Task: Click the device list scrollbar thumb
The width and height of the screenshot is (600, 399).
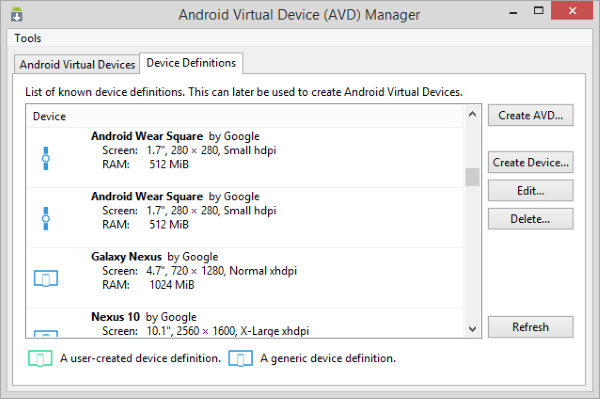Action: pyautogui.click(x=472, y=177)
